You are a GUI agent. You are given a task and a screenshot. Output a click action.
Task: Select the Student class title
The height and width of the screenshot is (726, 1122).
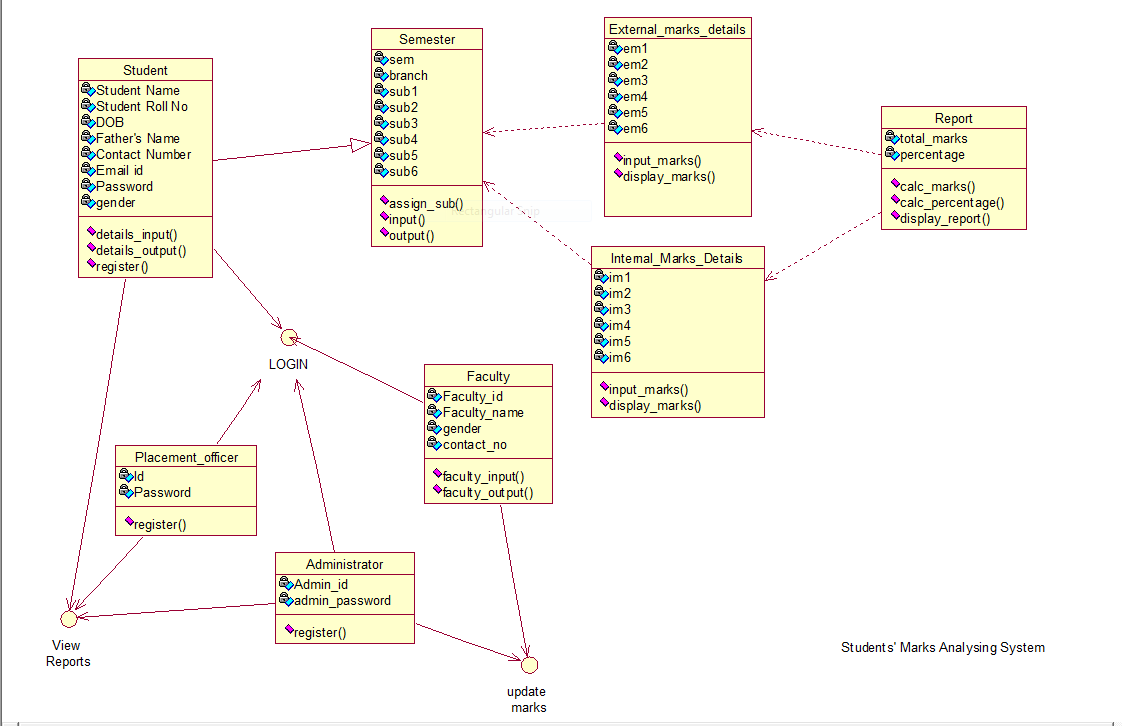tap(145, 70)
